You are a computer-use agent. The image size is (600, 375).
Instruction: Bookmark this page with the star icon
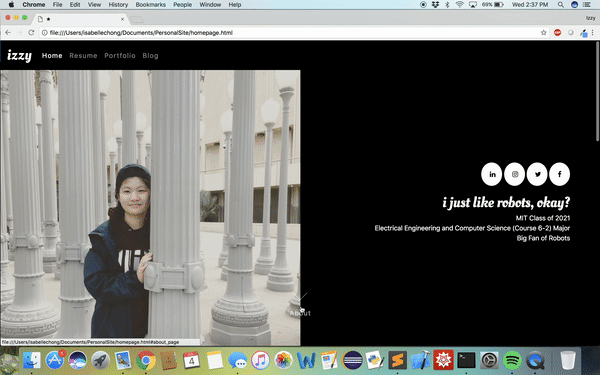pos(543,33)
